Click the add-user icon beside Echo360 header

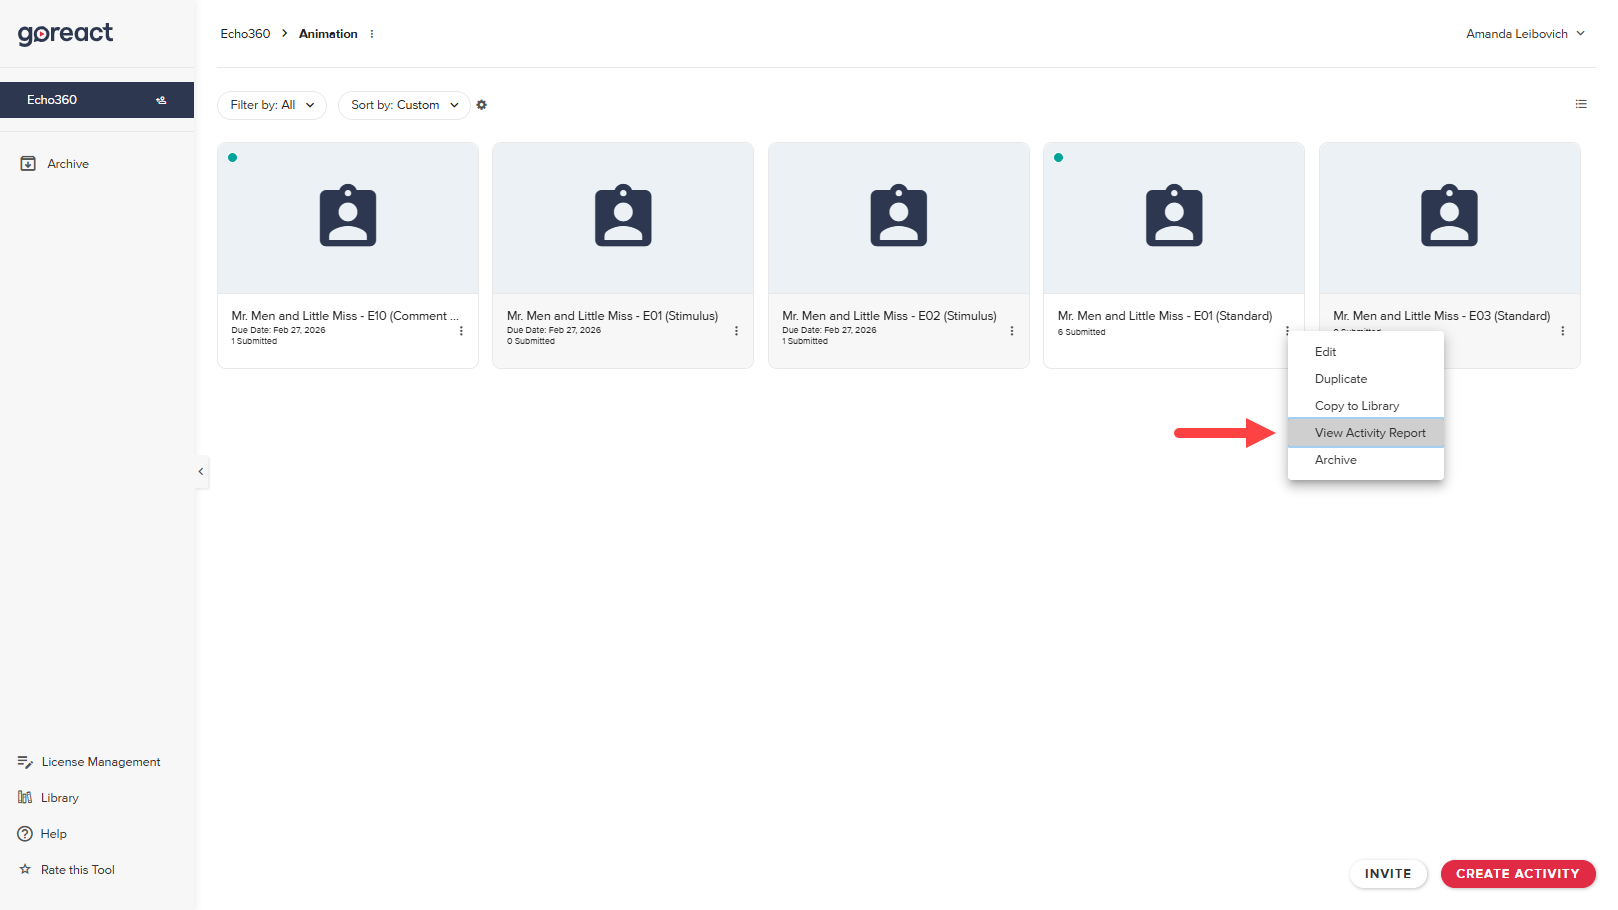pyautogui.click(x=161, y=100)
